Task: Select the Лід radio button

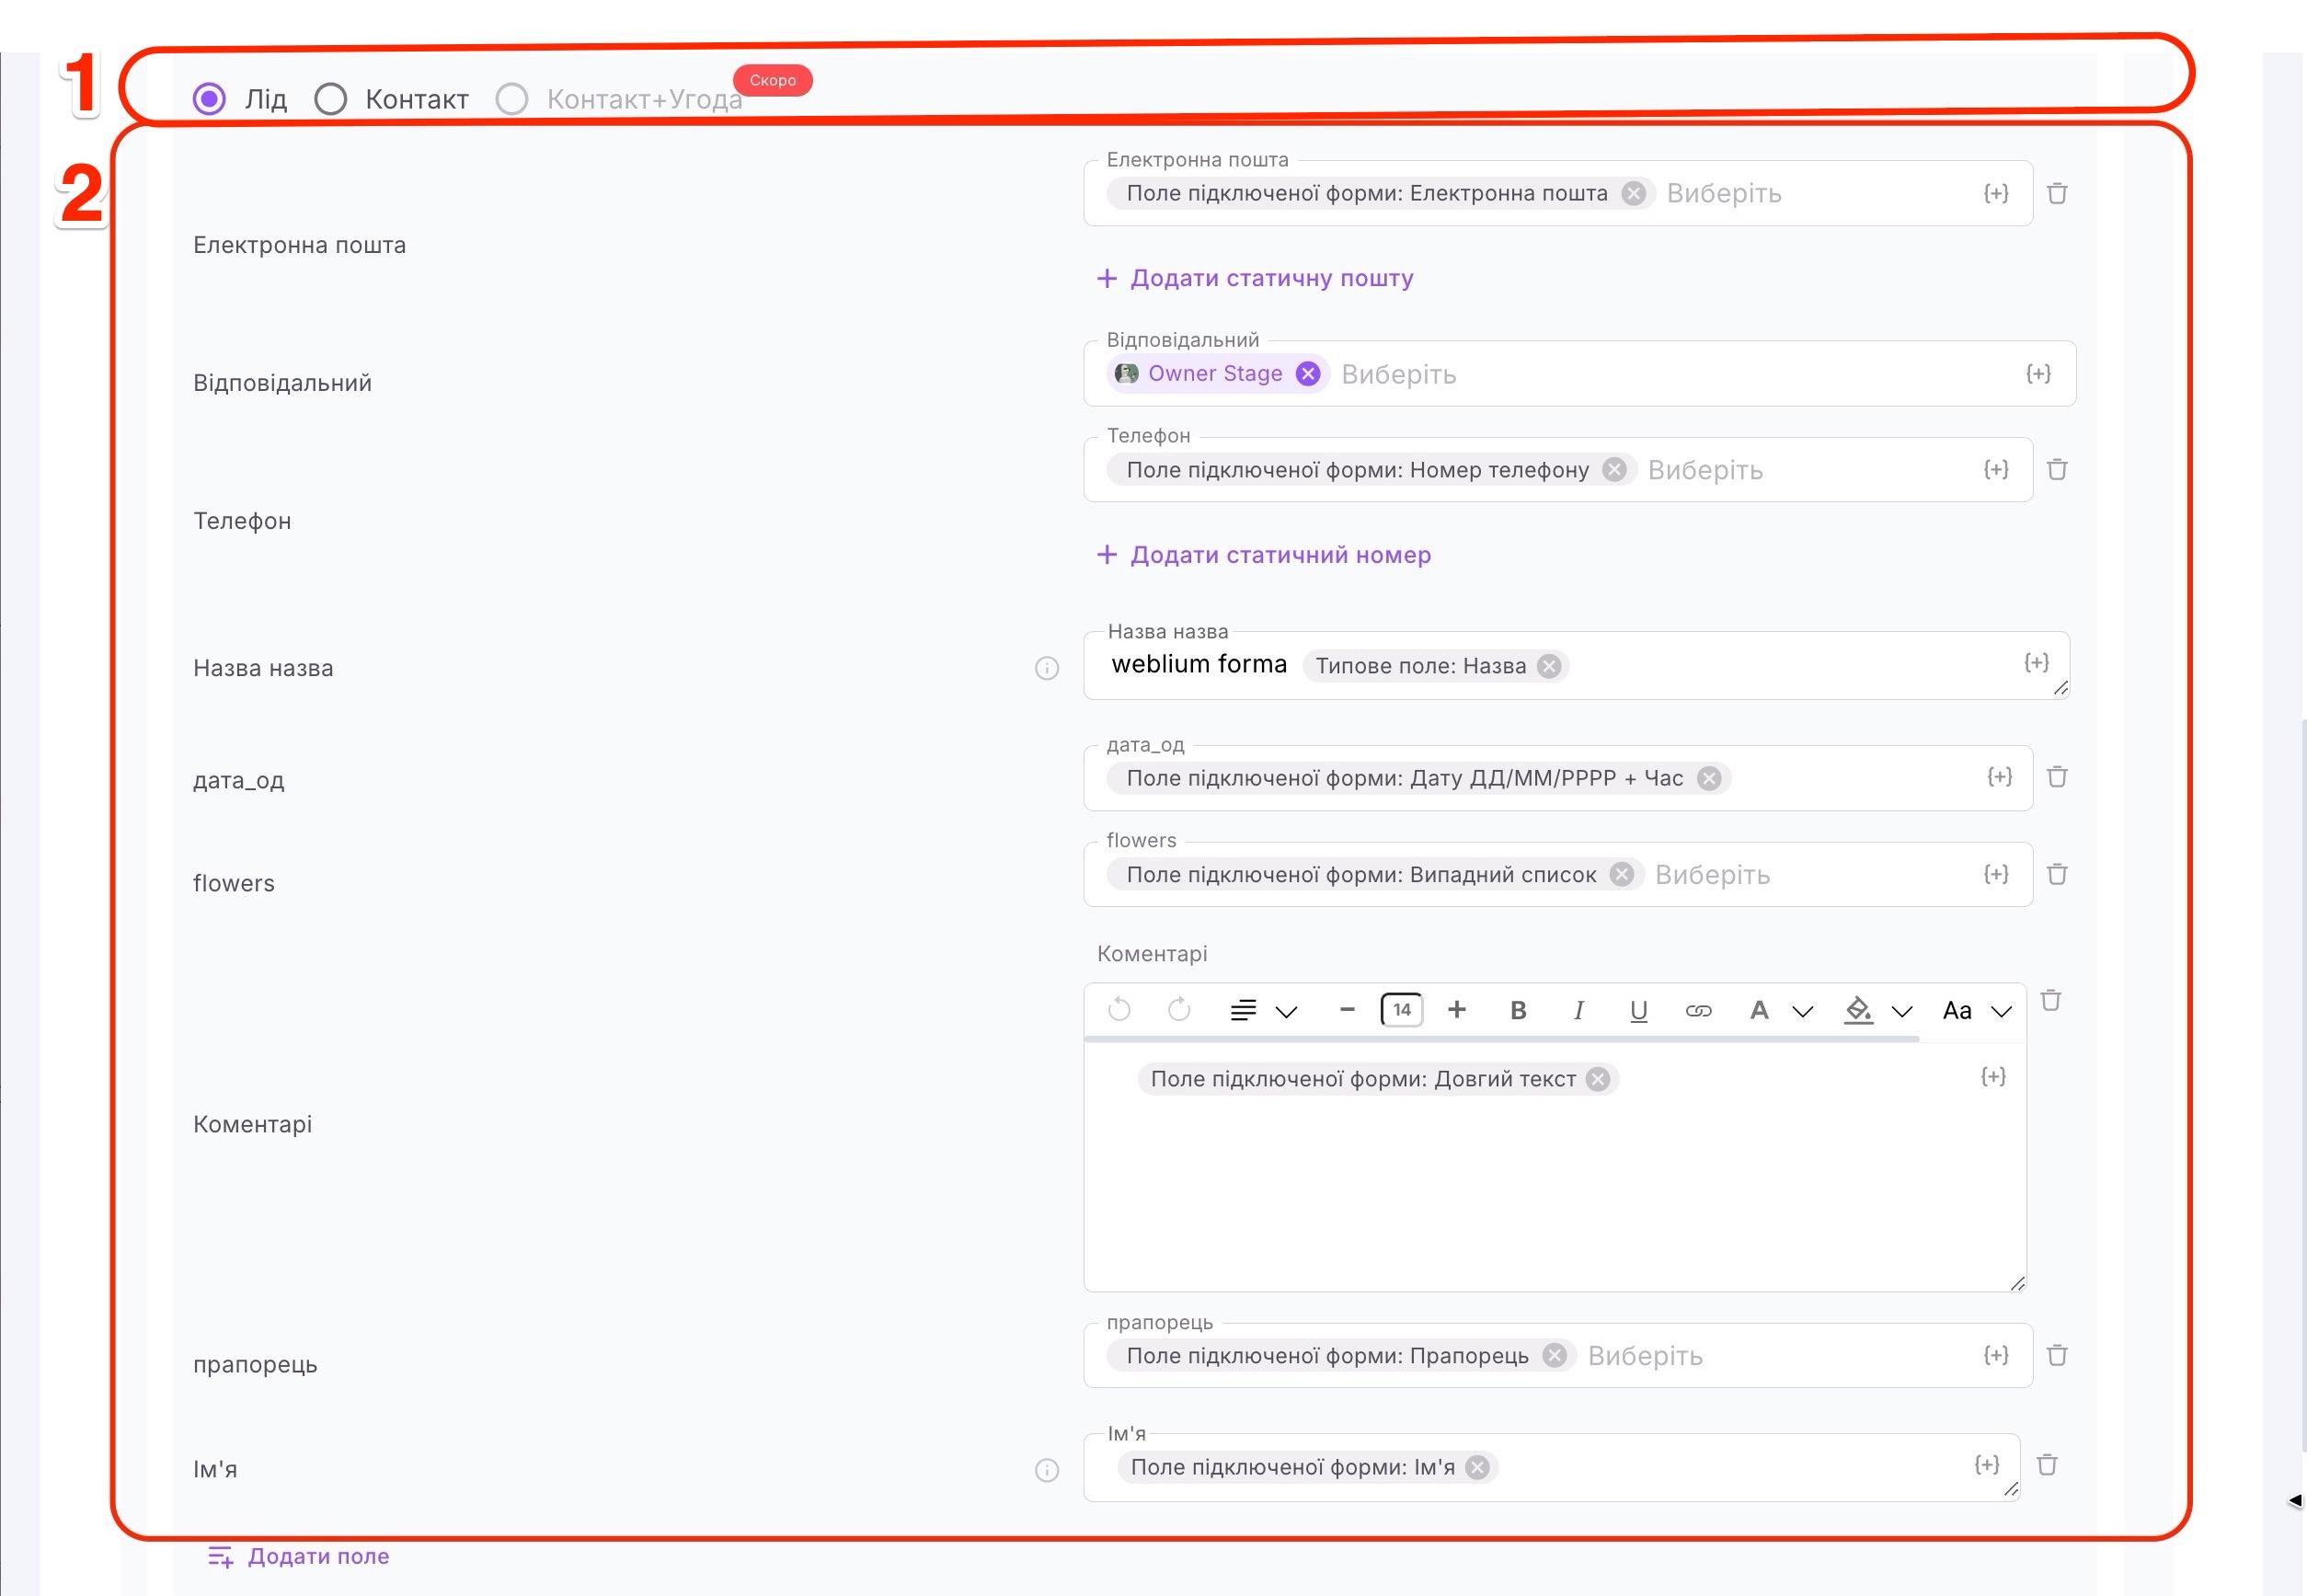Action: [x=209, y=99]
